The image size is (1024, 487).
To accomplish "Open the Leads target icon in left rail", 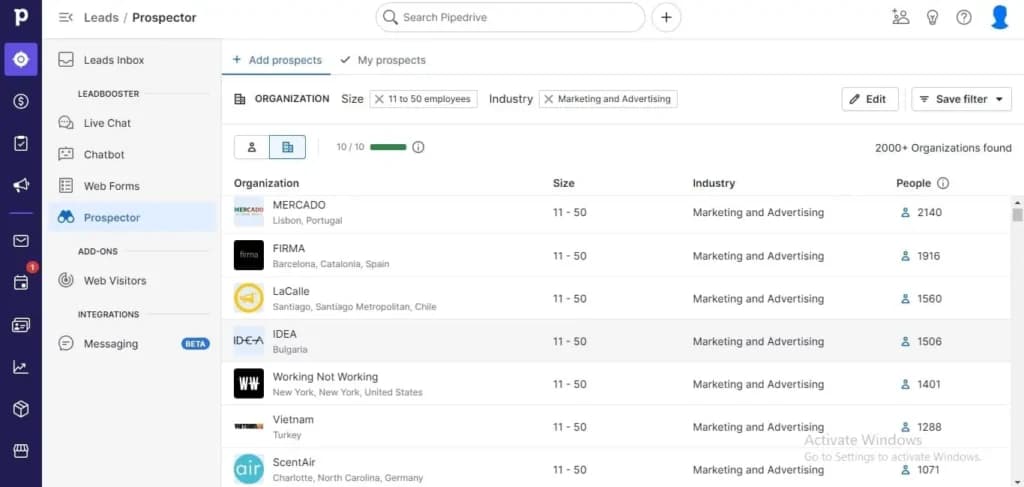I will pos(21,59).
